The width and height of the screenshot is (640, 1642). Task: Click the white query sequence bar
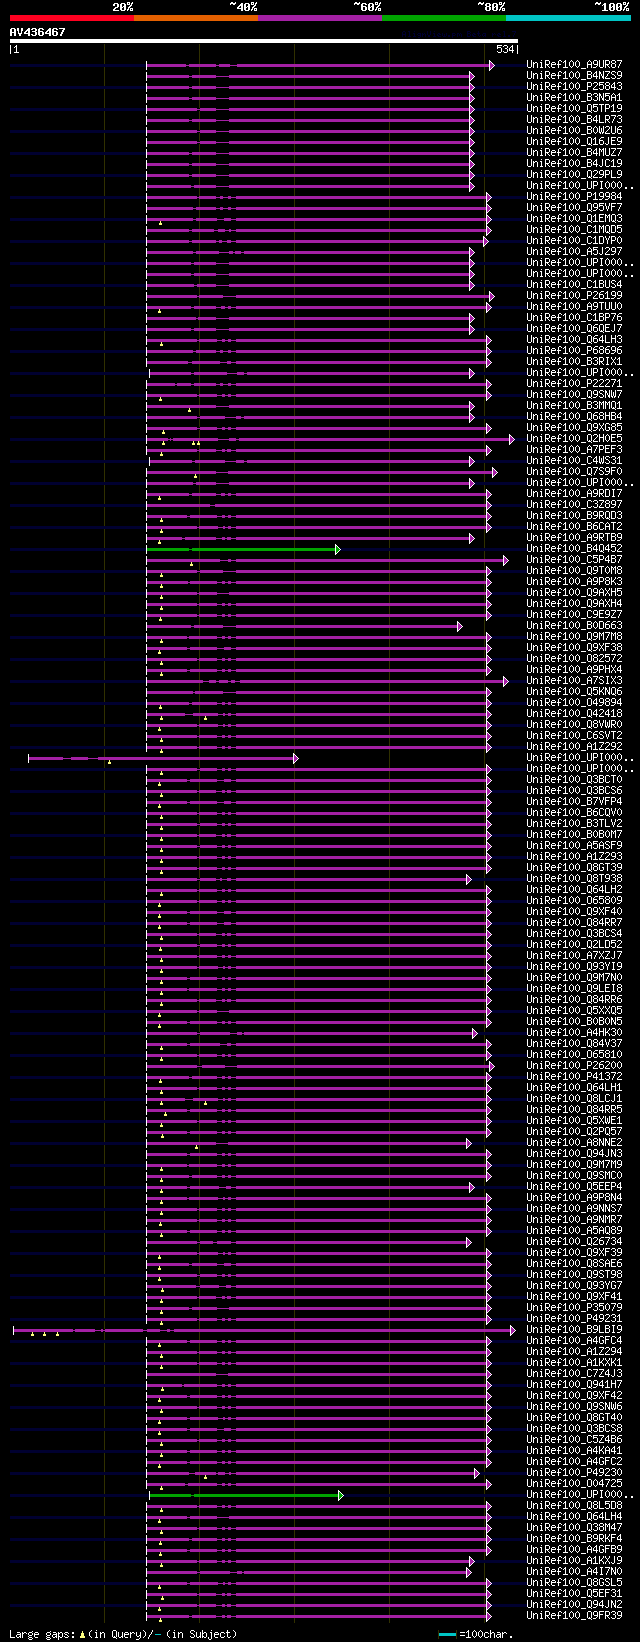point(263,41)
